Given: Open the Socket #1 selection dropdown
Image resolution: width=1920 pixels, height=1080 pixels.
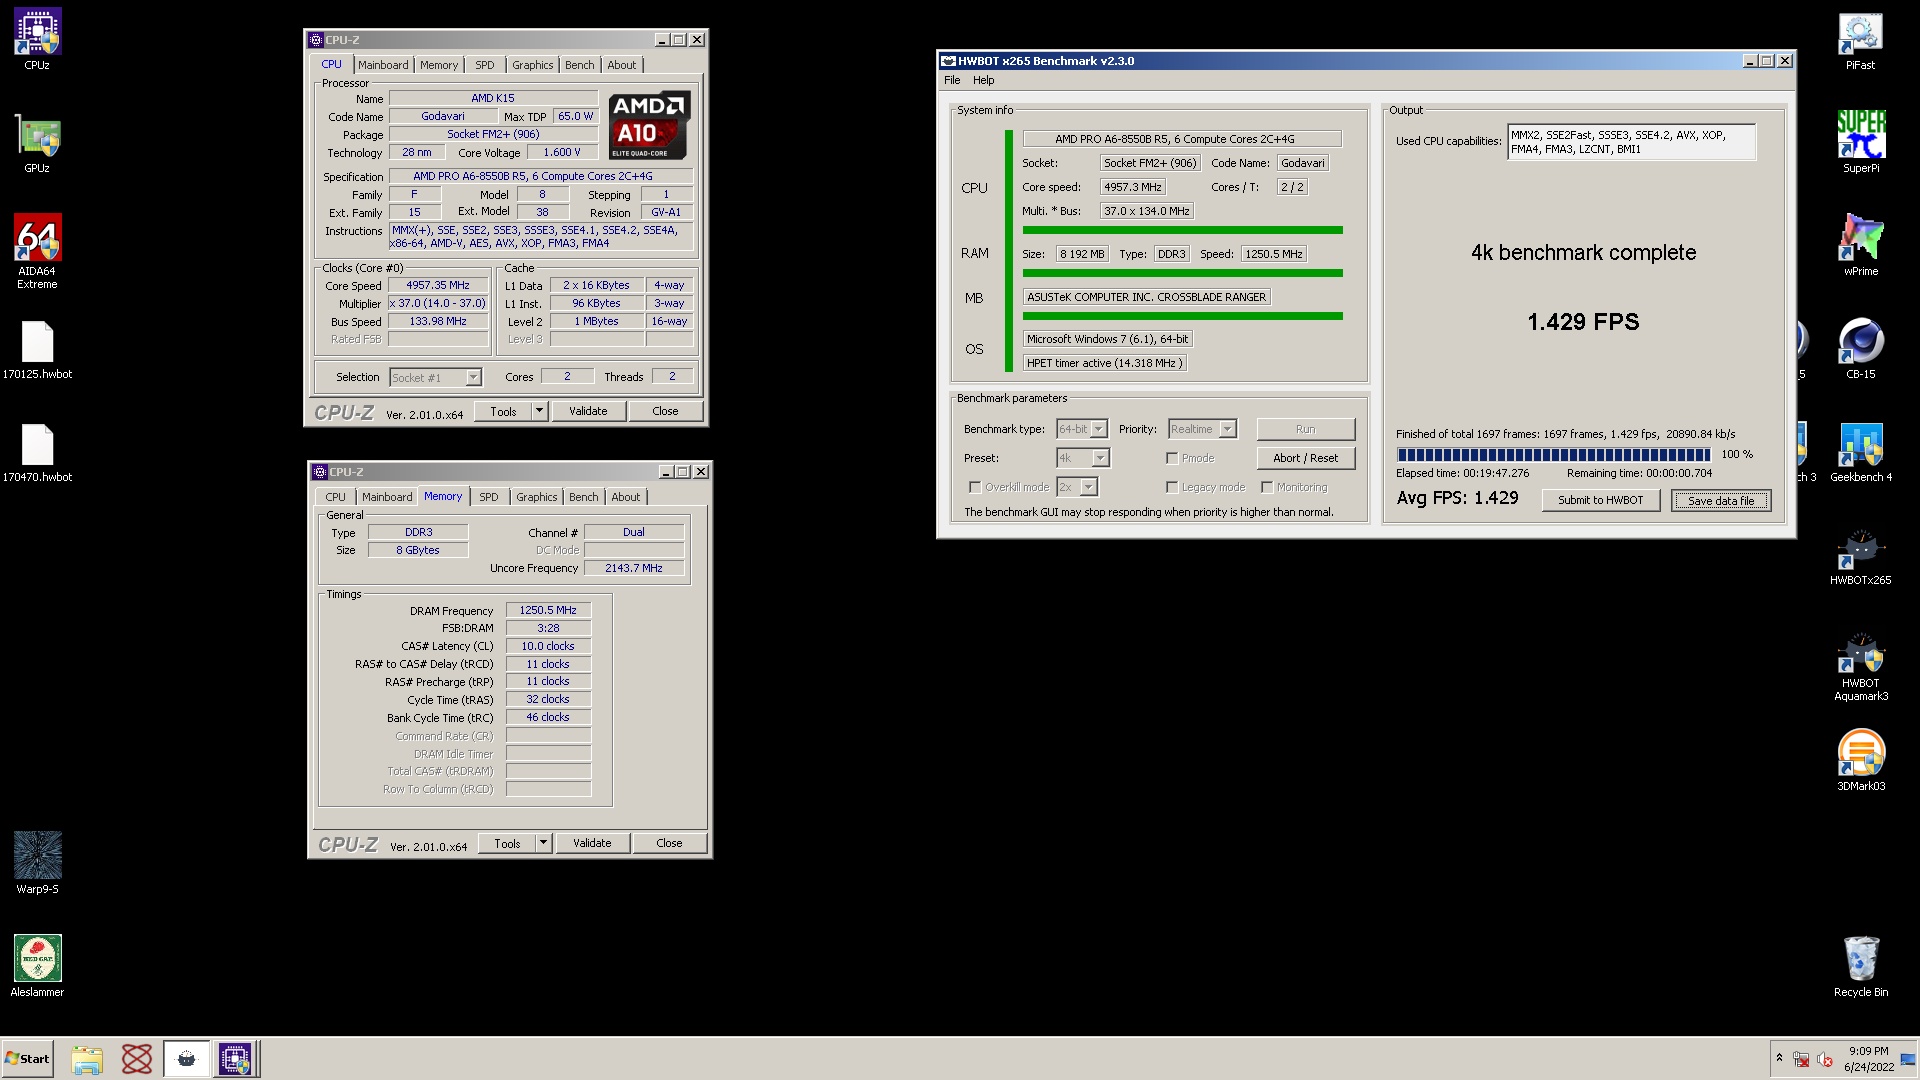Looking at the screenshot, I should (x=435, y=377).
